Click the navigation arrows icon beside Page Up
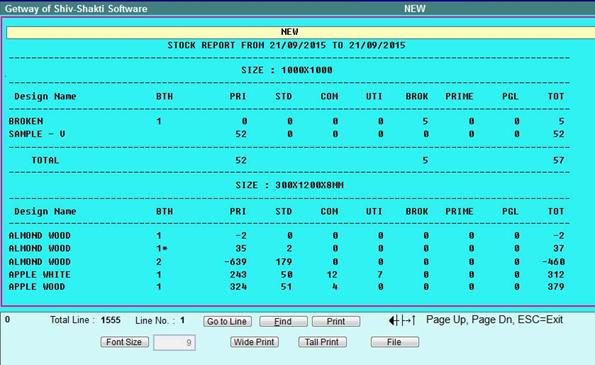Screen dimensions: 595x365 pos(402,321)
